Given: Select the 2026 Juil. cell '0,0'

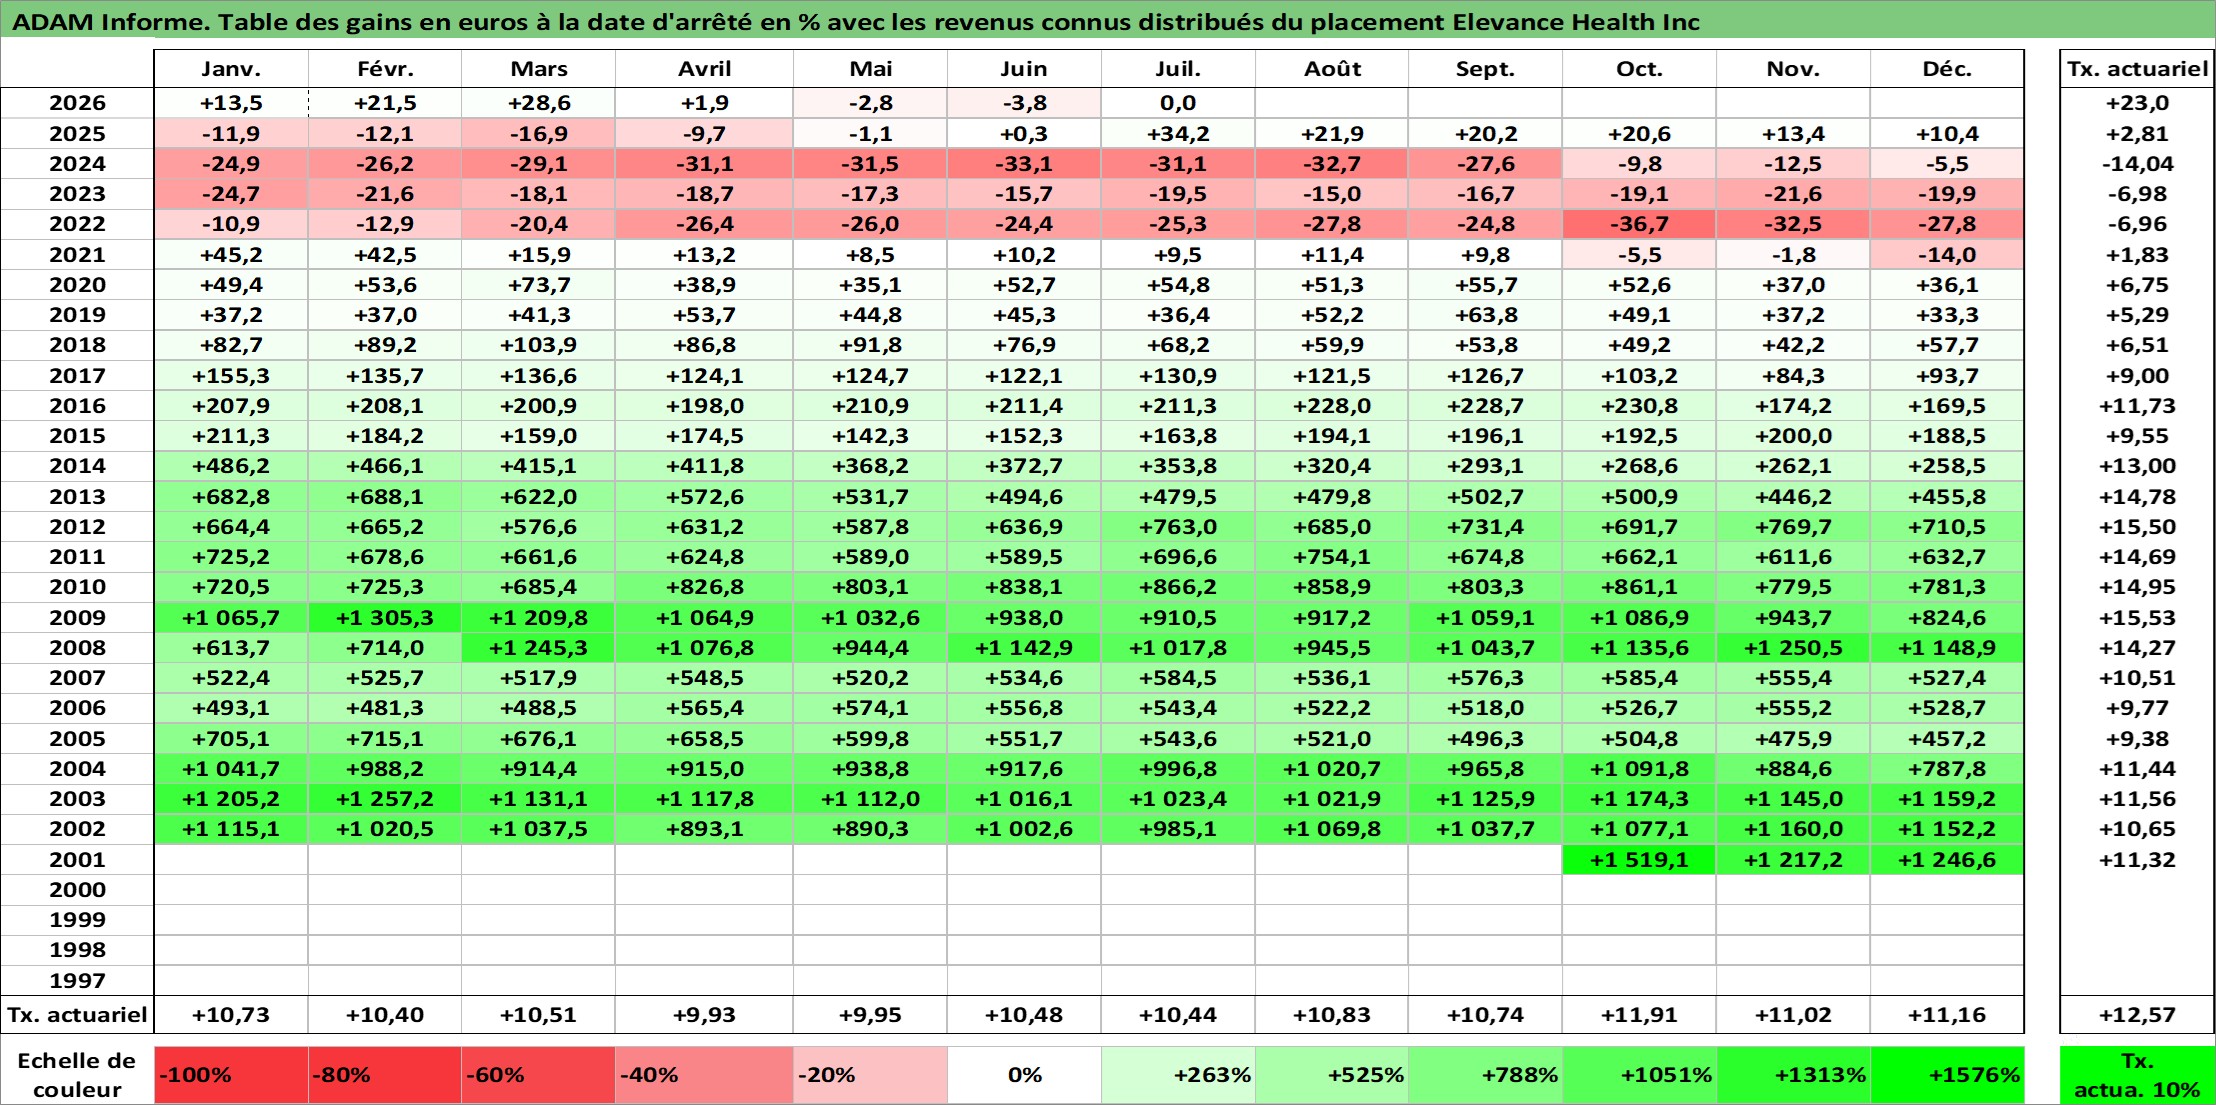Looking at the screenshot, I should 1178,103.
